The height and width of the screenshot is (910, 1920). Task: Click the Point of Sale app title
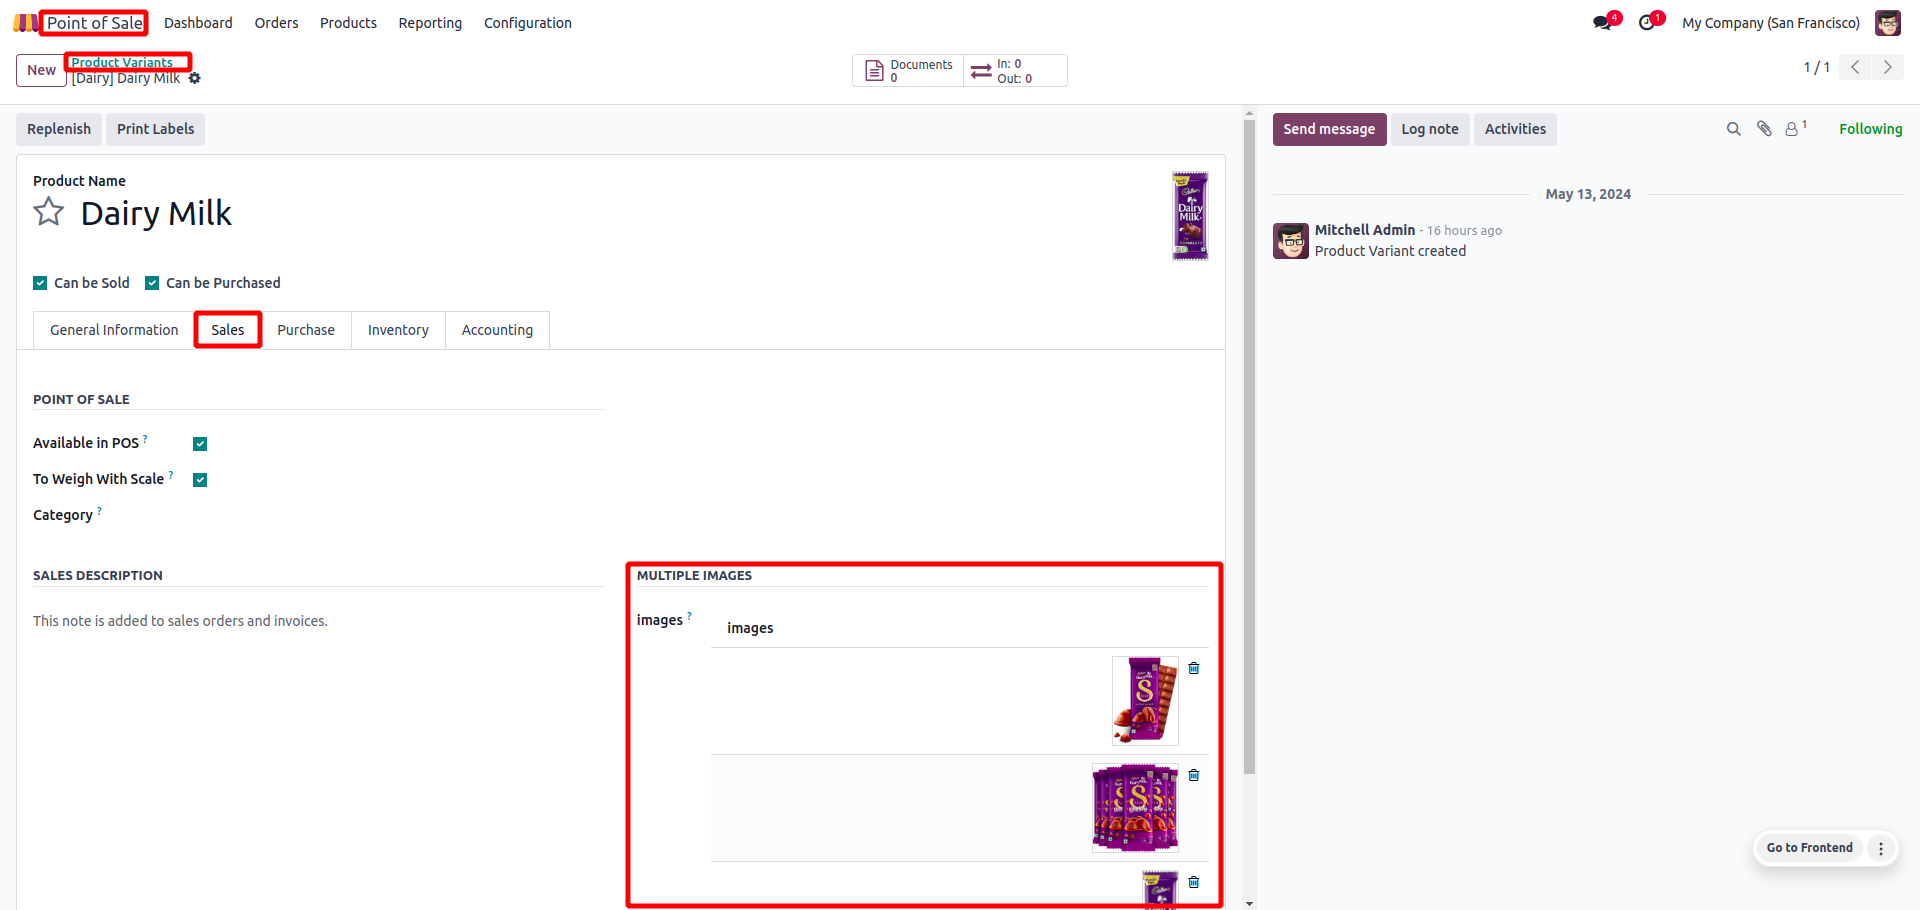[x=95, y=23]
